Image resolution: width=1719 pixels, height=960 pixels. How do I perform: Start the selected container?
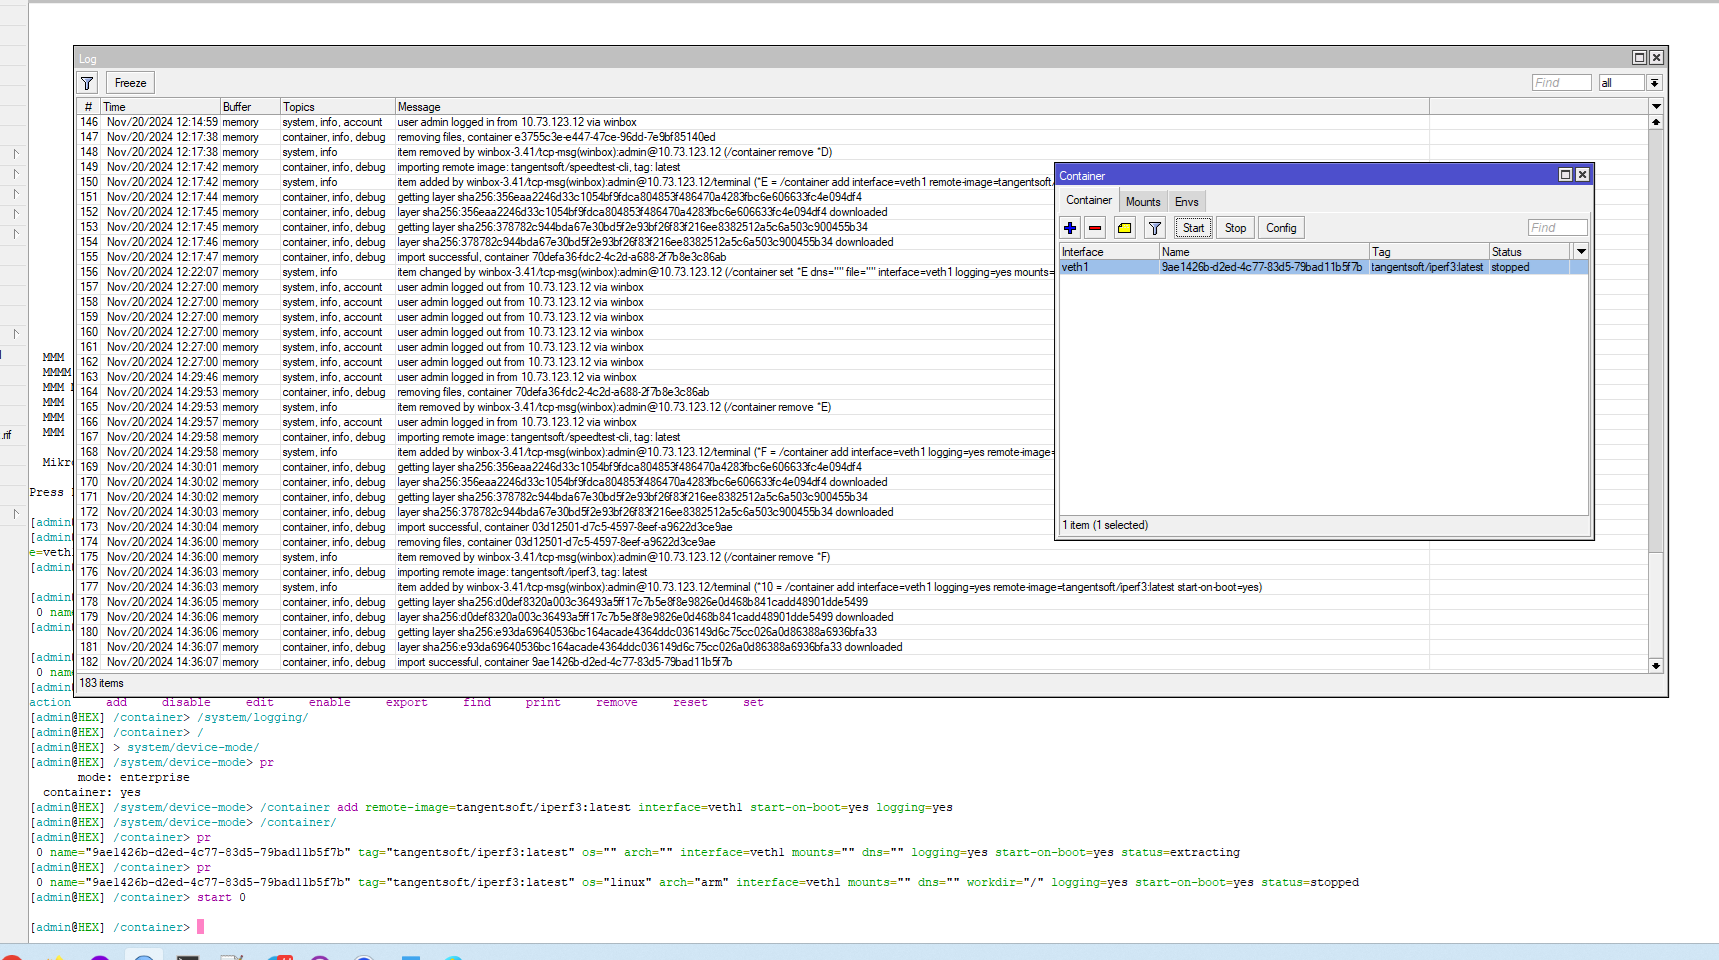[x=1193, y=228]
